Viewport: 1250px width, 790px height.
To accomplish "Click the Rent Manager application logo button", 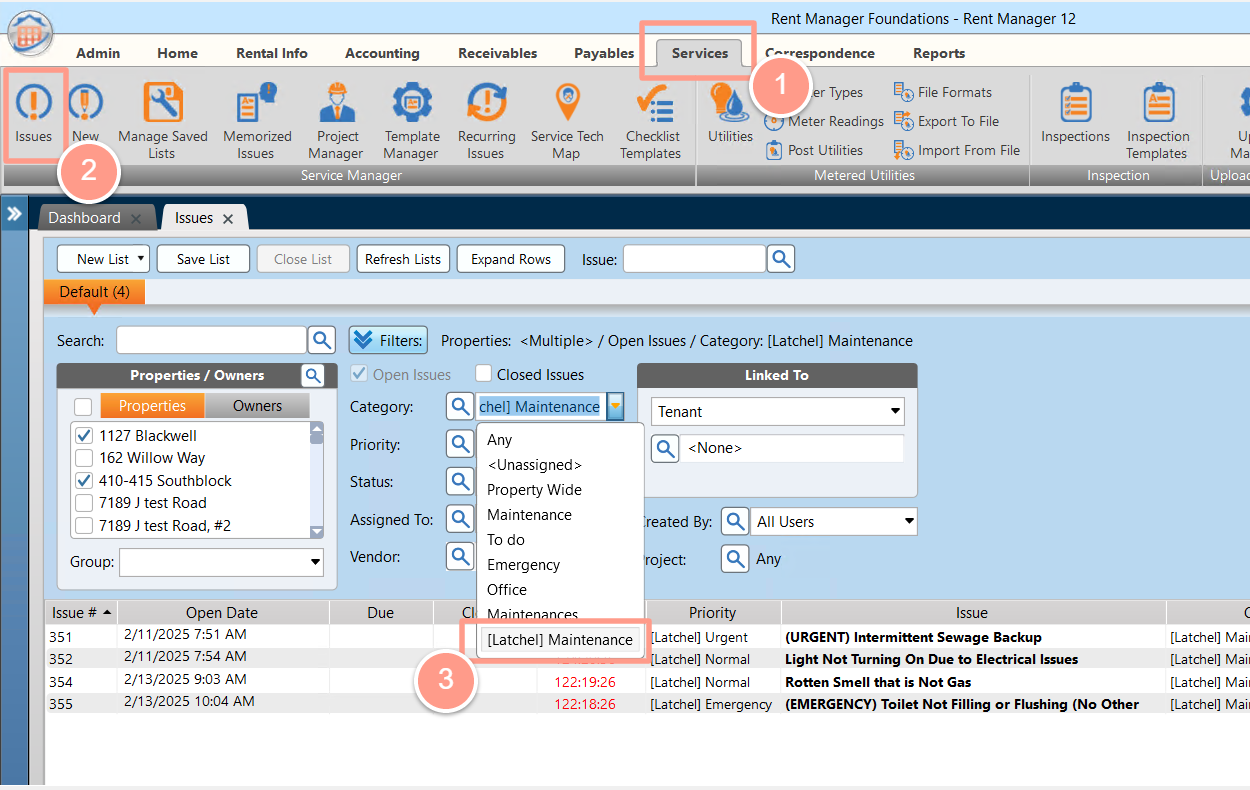I will pos(30,32).
